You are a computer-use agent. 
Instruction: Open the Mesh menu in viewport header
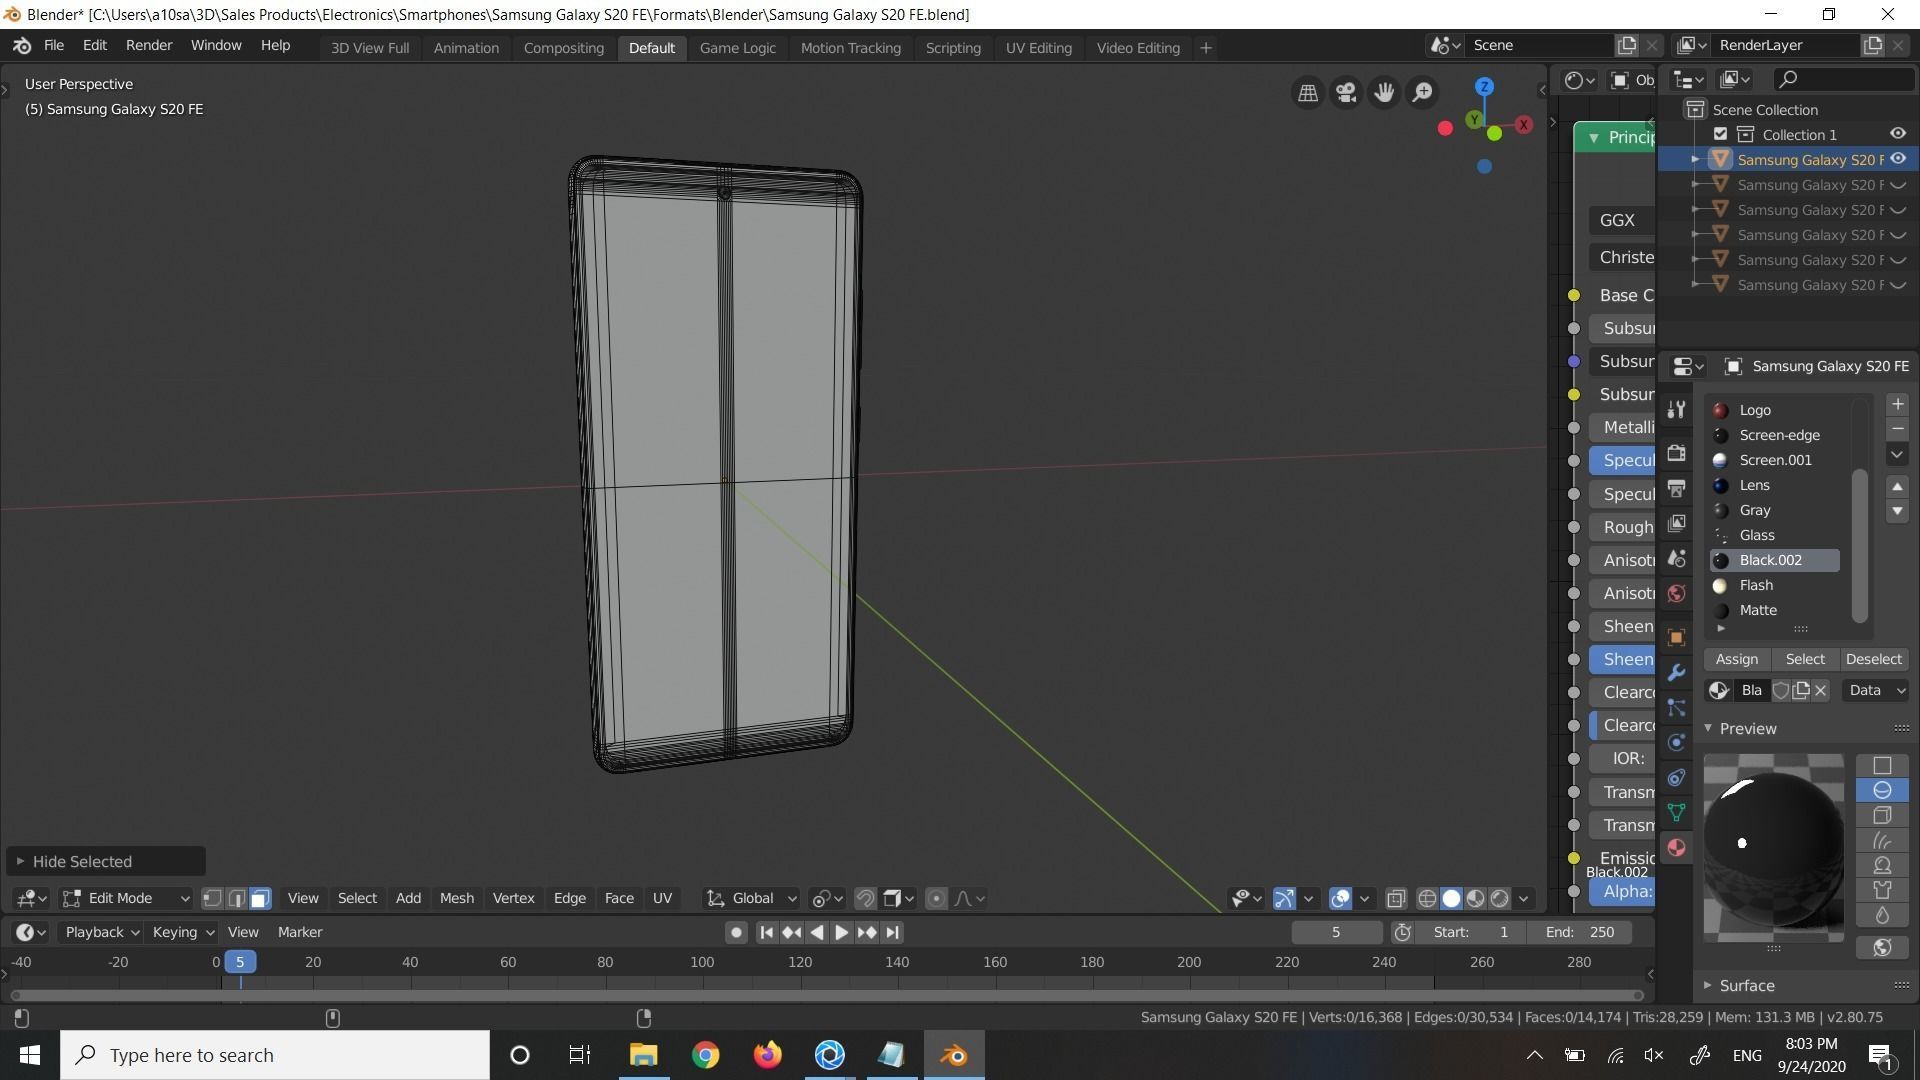tap(457, 898)
